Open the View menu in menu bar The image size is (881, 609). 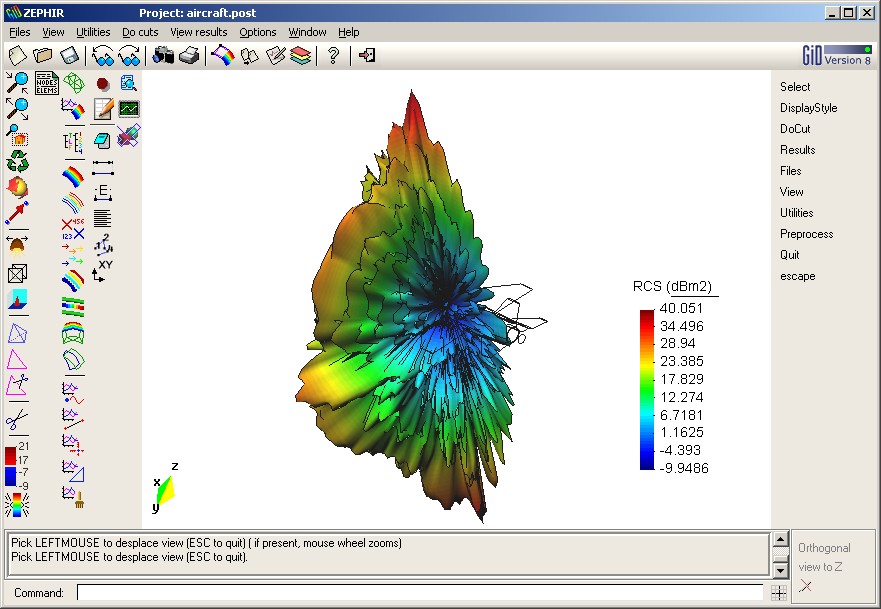(x=53, y=32)
